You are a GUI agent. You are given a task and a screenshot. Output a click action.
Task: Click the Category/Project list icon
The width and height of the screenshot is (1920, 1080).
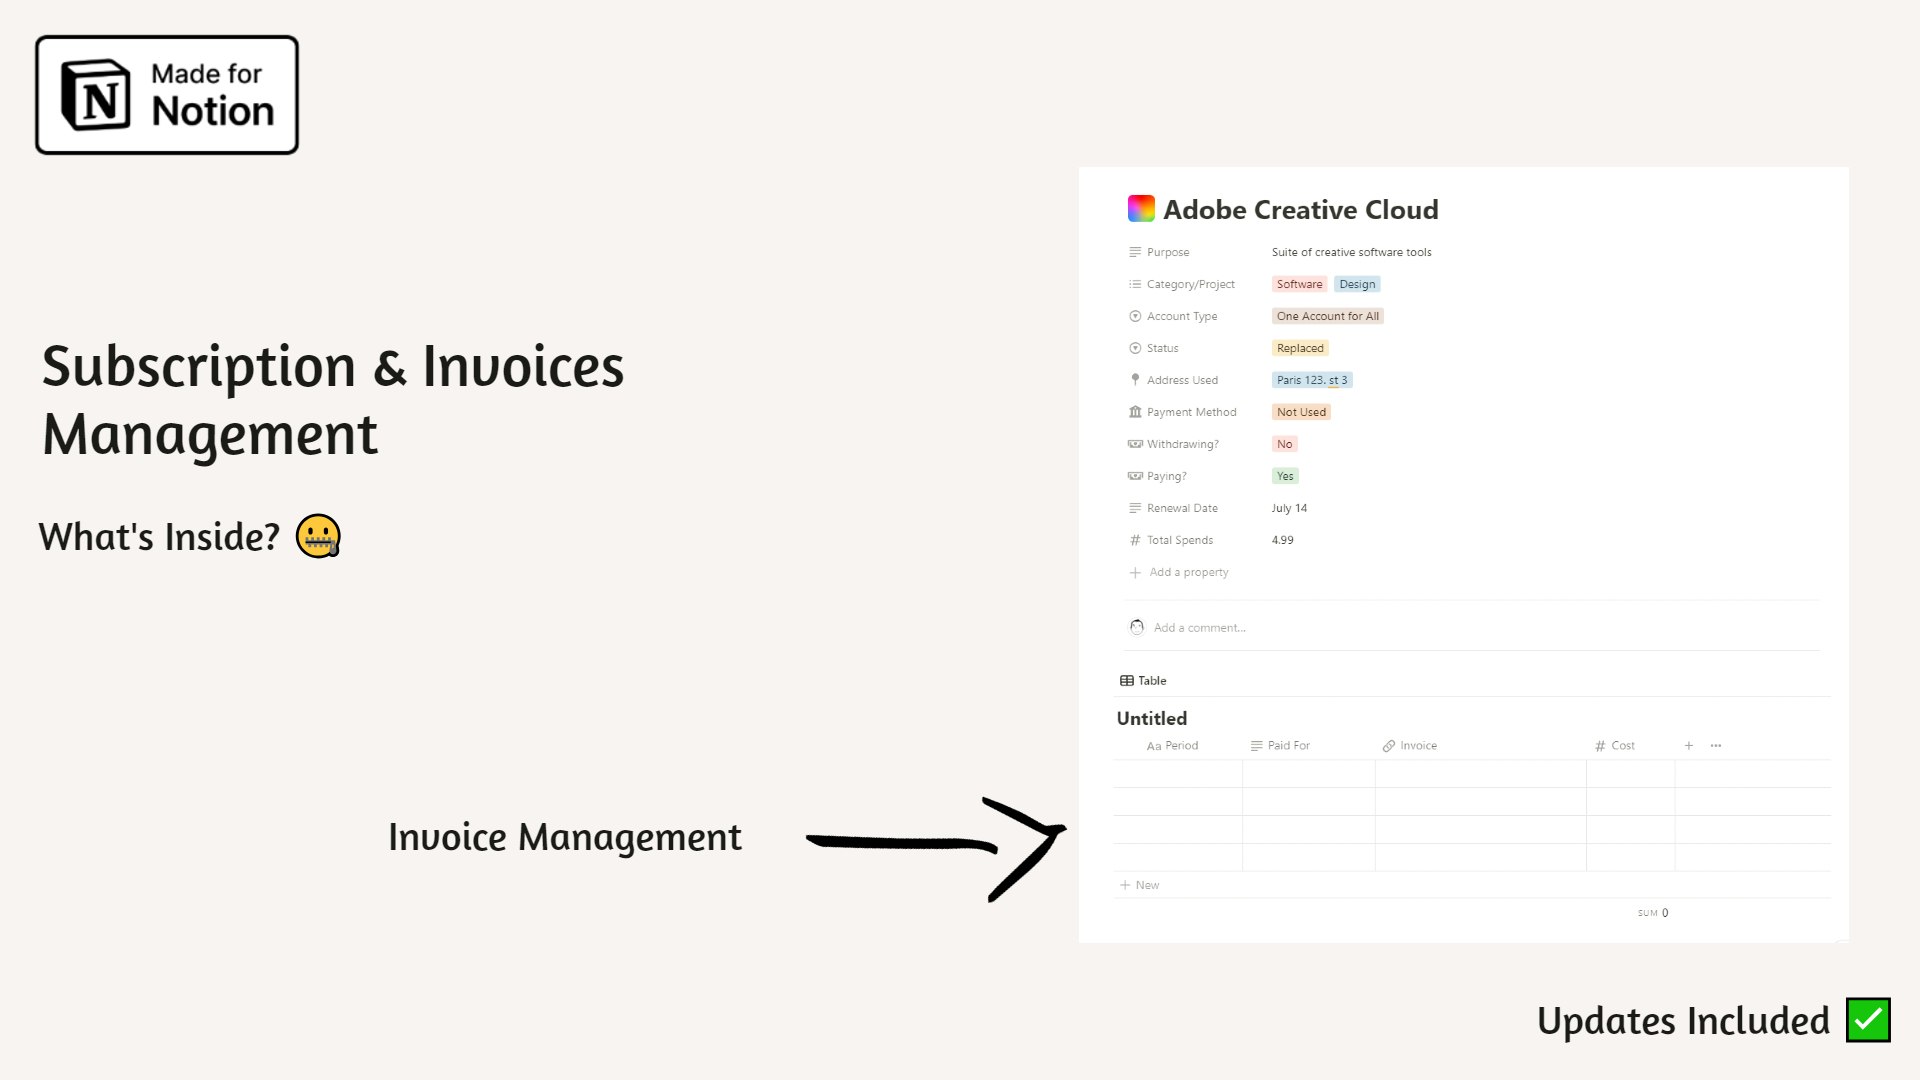coord(1135,284)
